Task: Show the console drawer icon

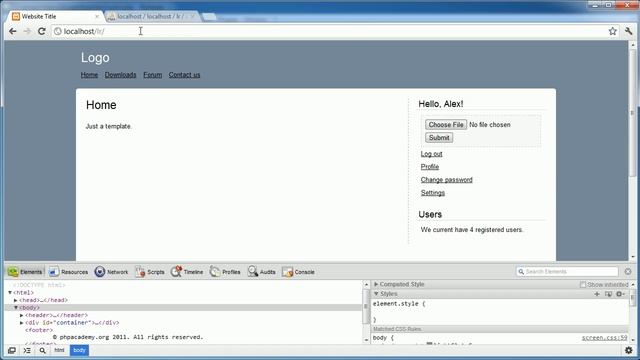Action: pyautogui.click(x=27, y=351)
